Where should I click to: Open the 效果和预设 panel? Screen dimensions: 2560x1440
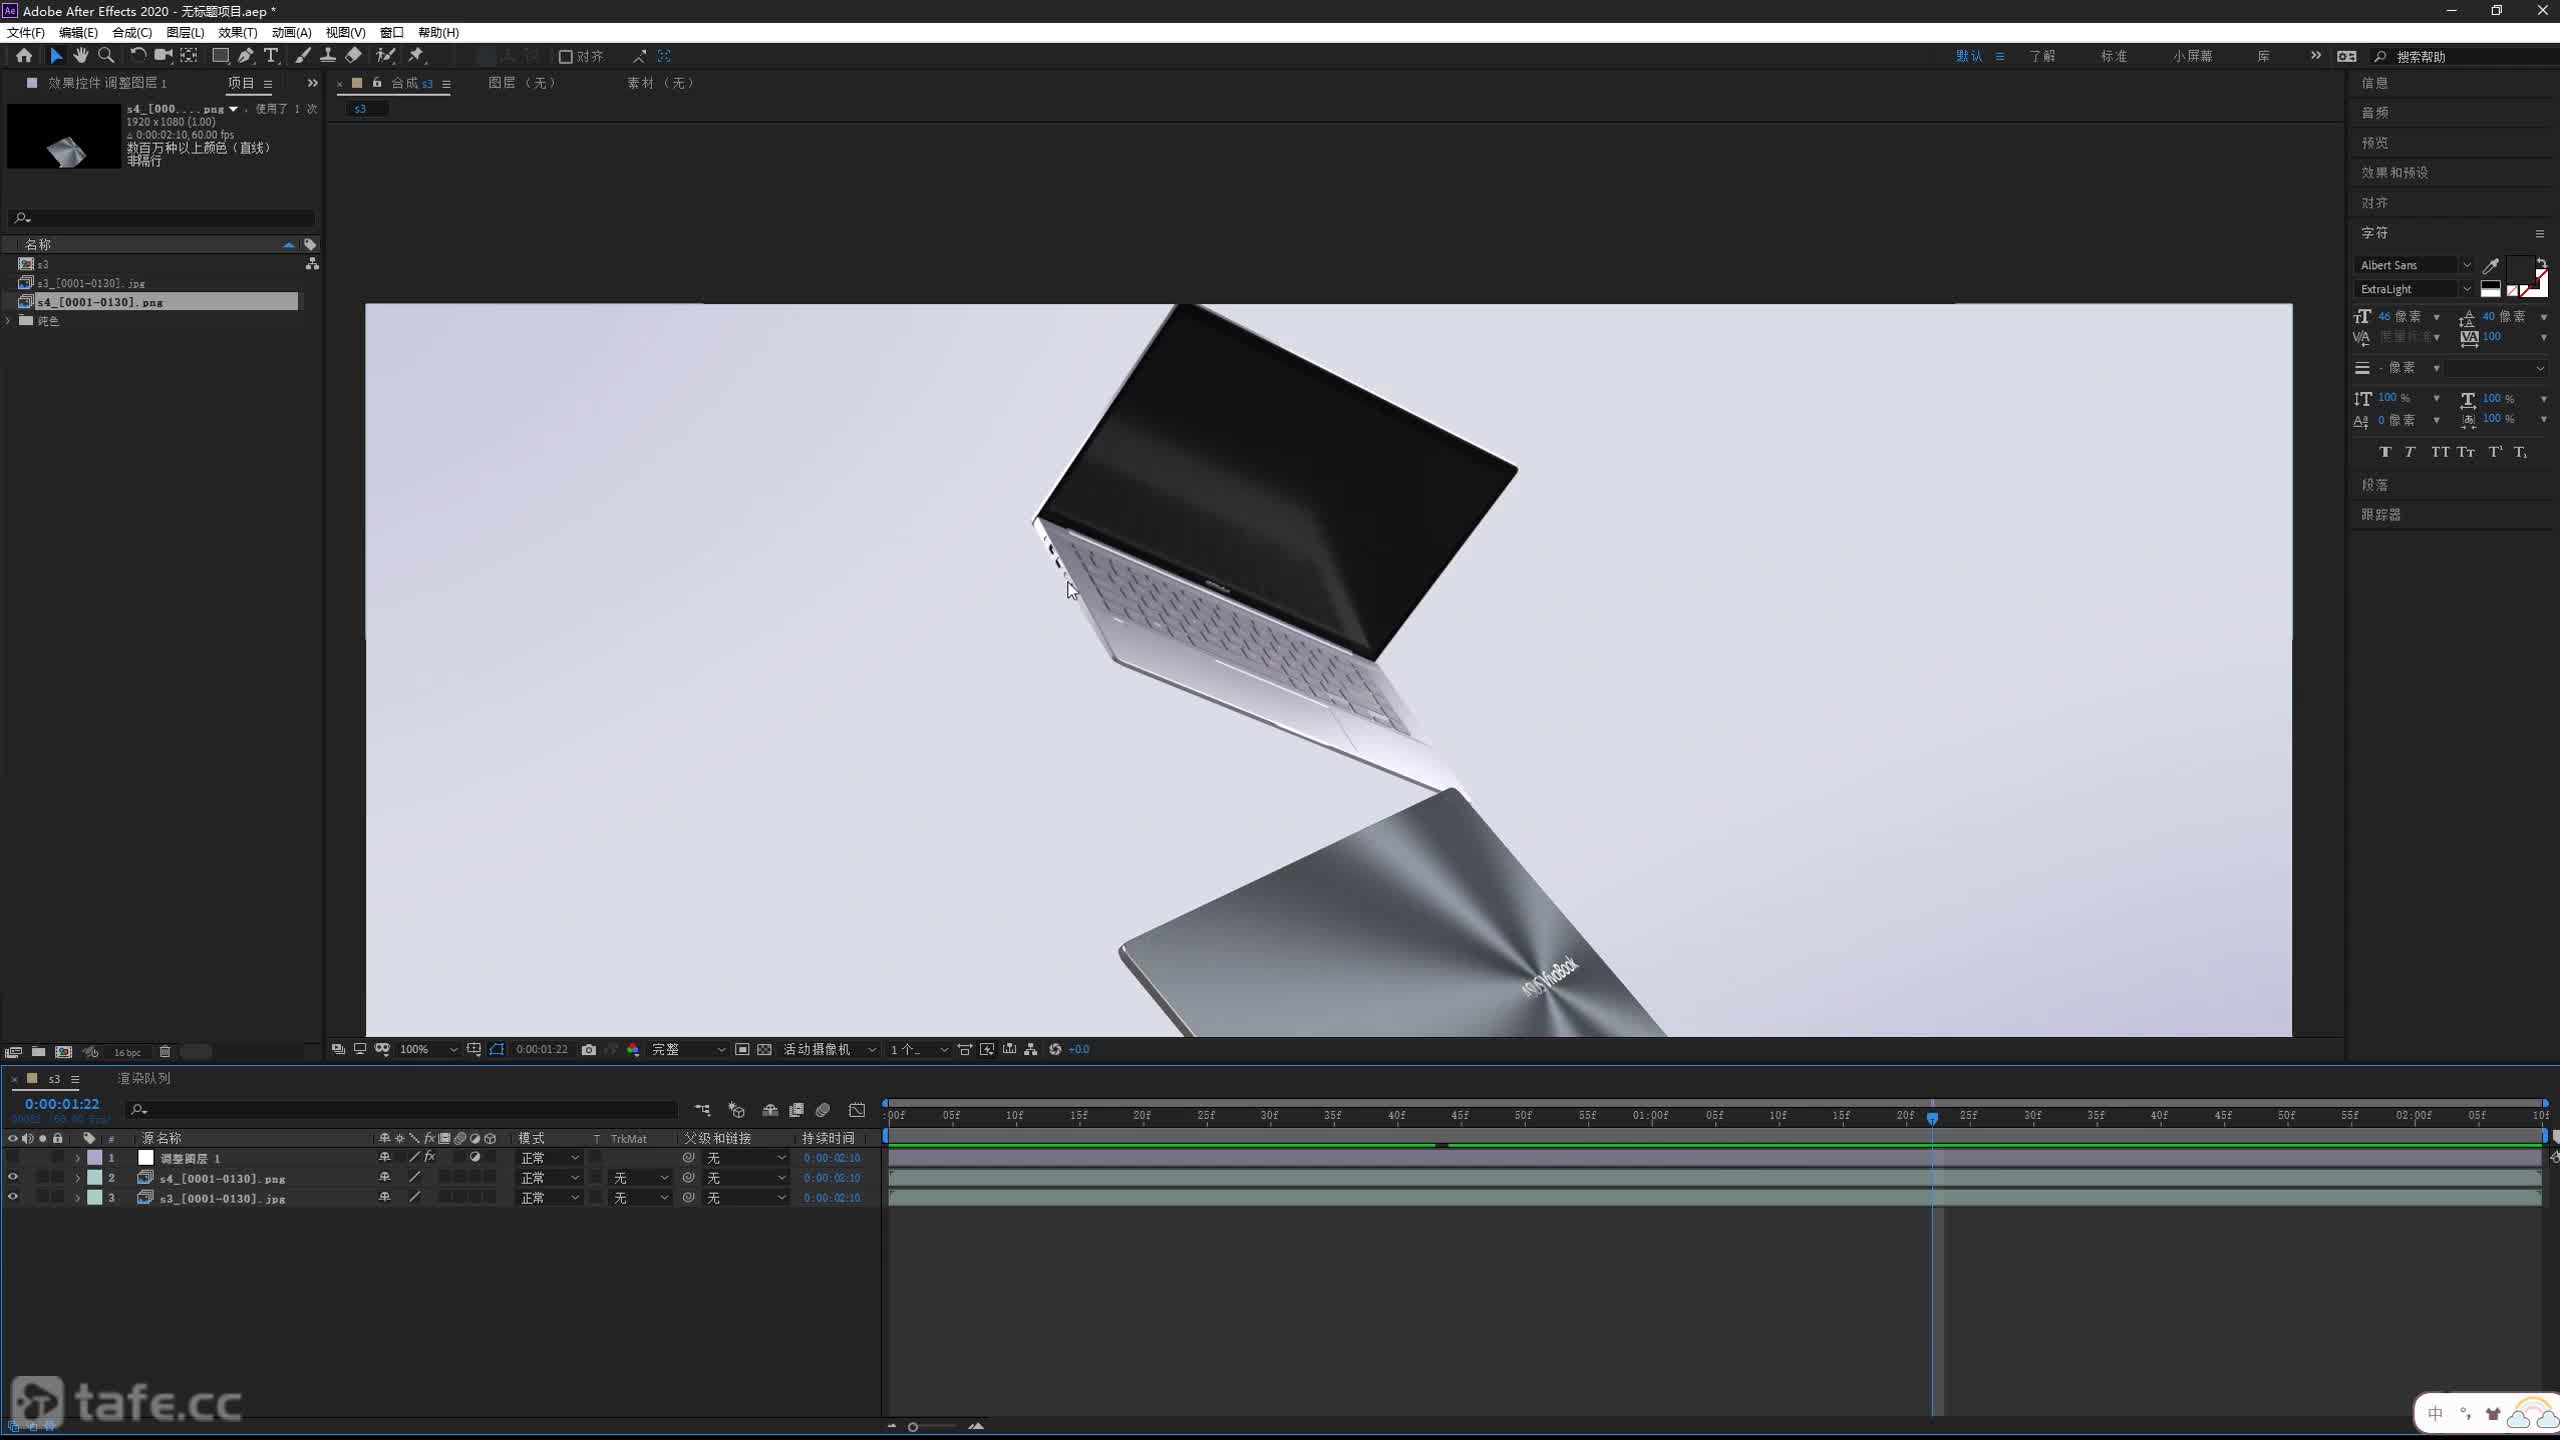tap(2394, 172)
